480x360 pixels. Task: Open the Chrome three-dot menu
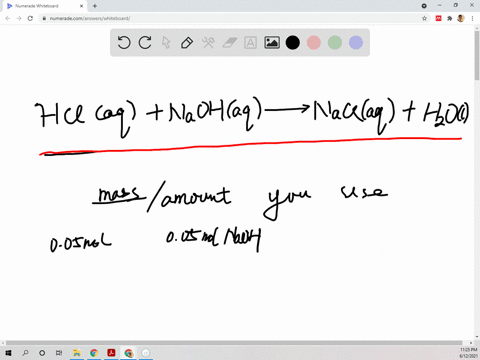click(473, 18)
